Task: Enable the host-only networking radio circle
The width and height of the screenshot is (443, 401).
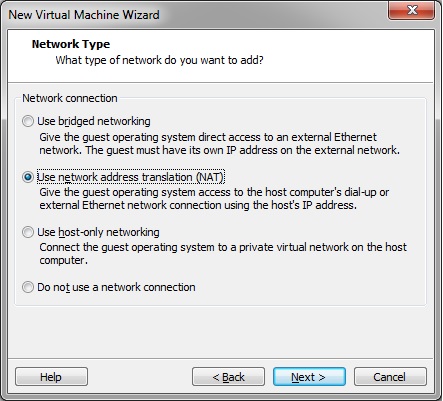Action: point(28,232)
